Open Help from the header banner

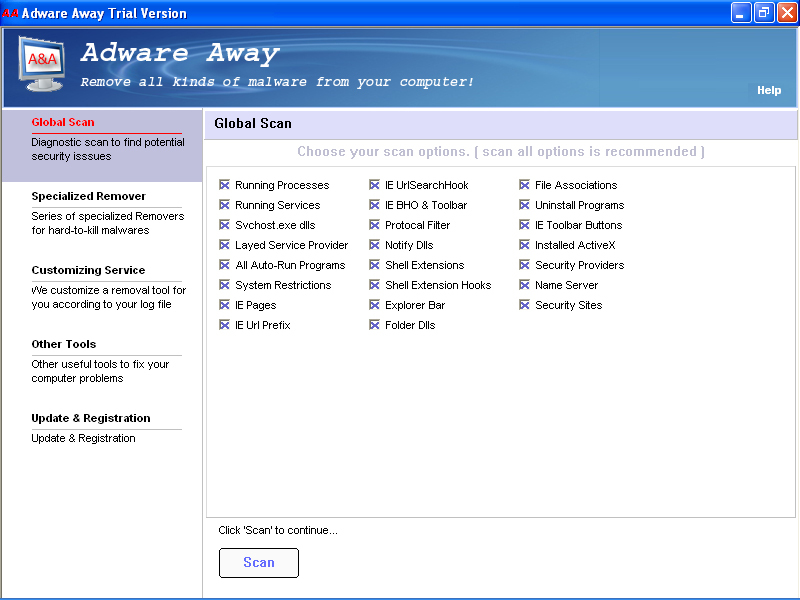pos(769,90)
